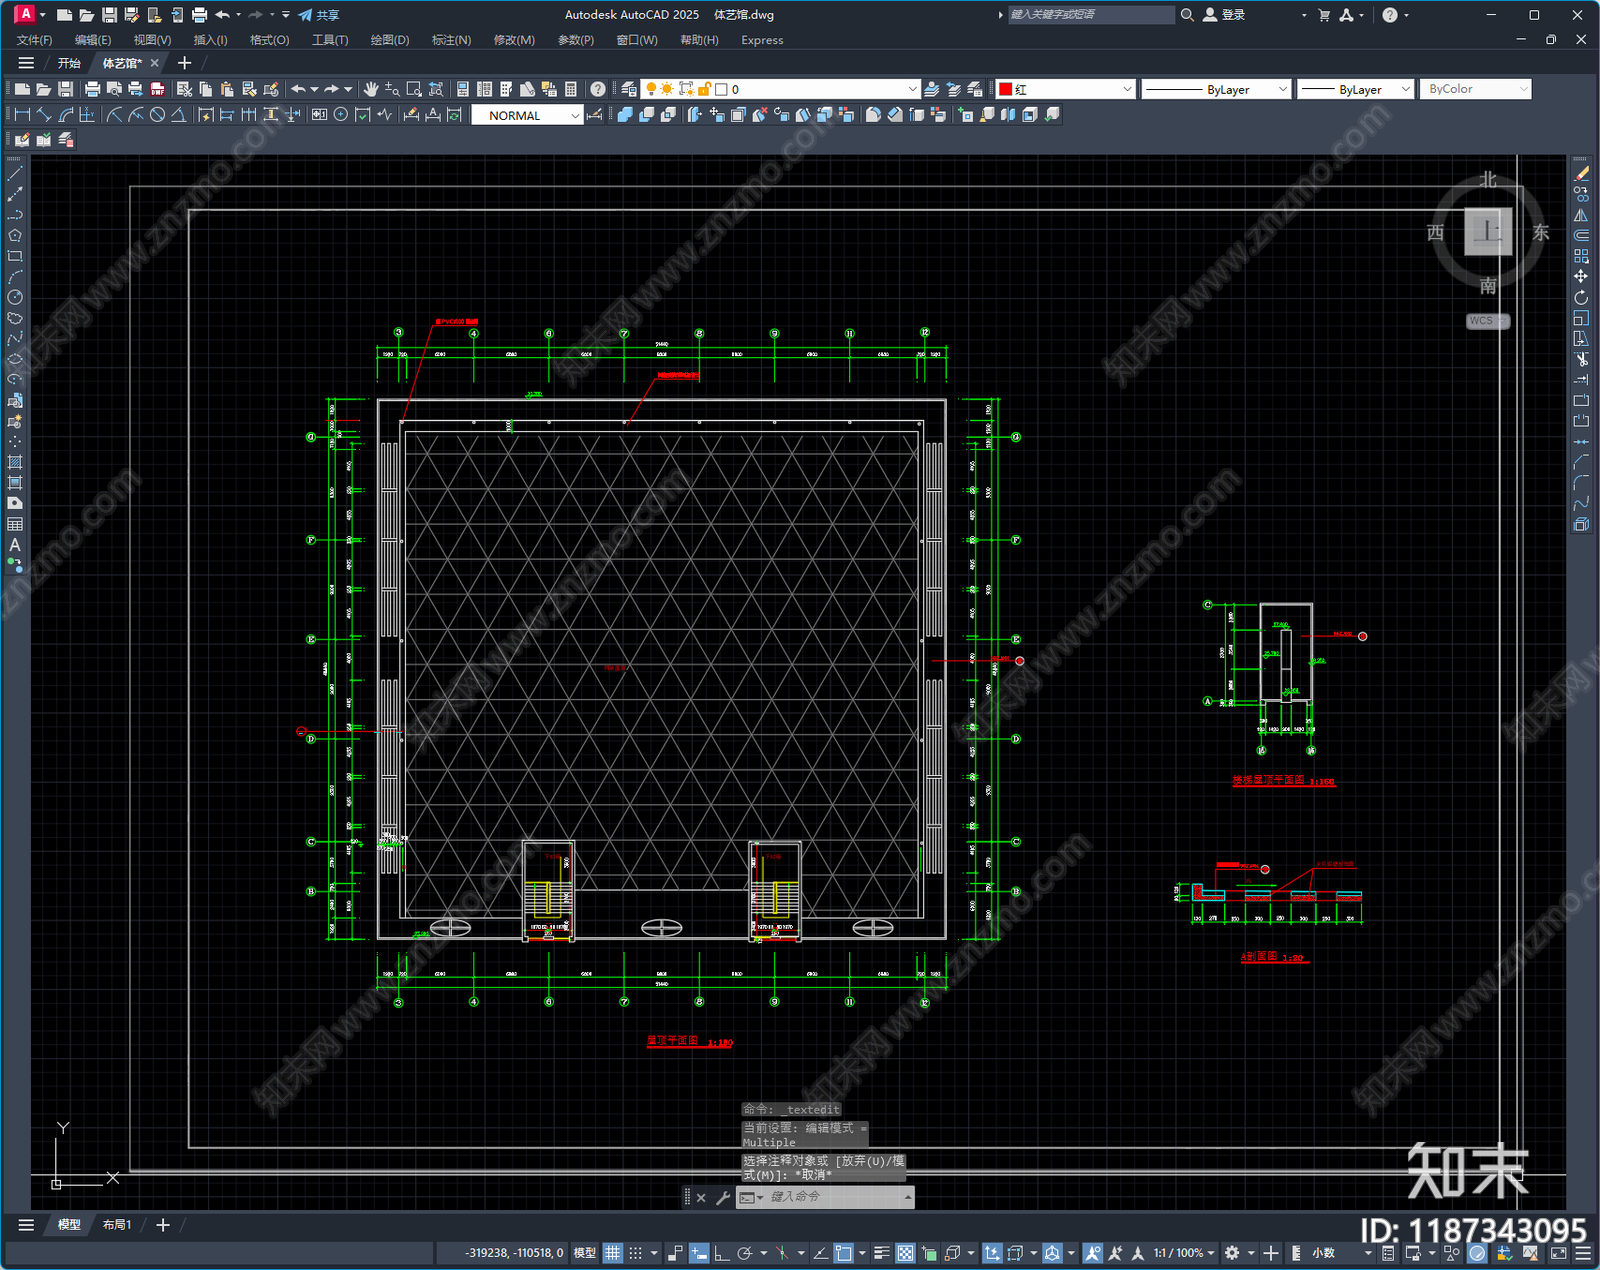Click the 共享 share button
1600x1270 pixels.
point(319,15)
